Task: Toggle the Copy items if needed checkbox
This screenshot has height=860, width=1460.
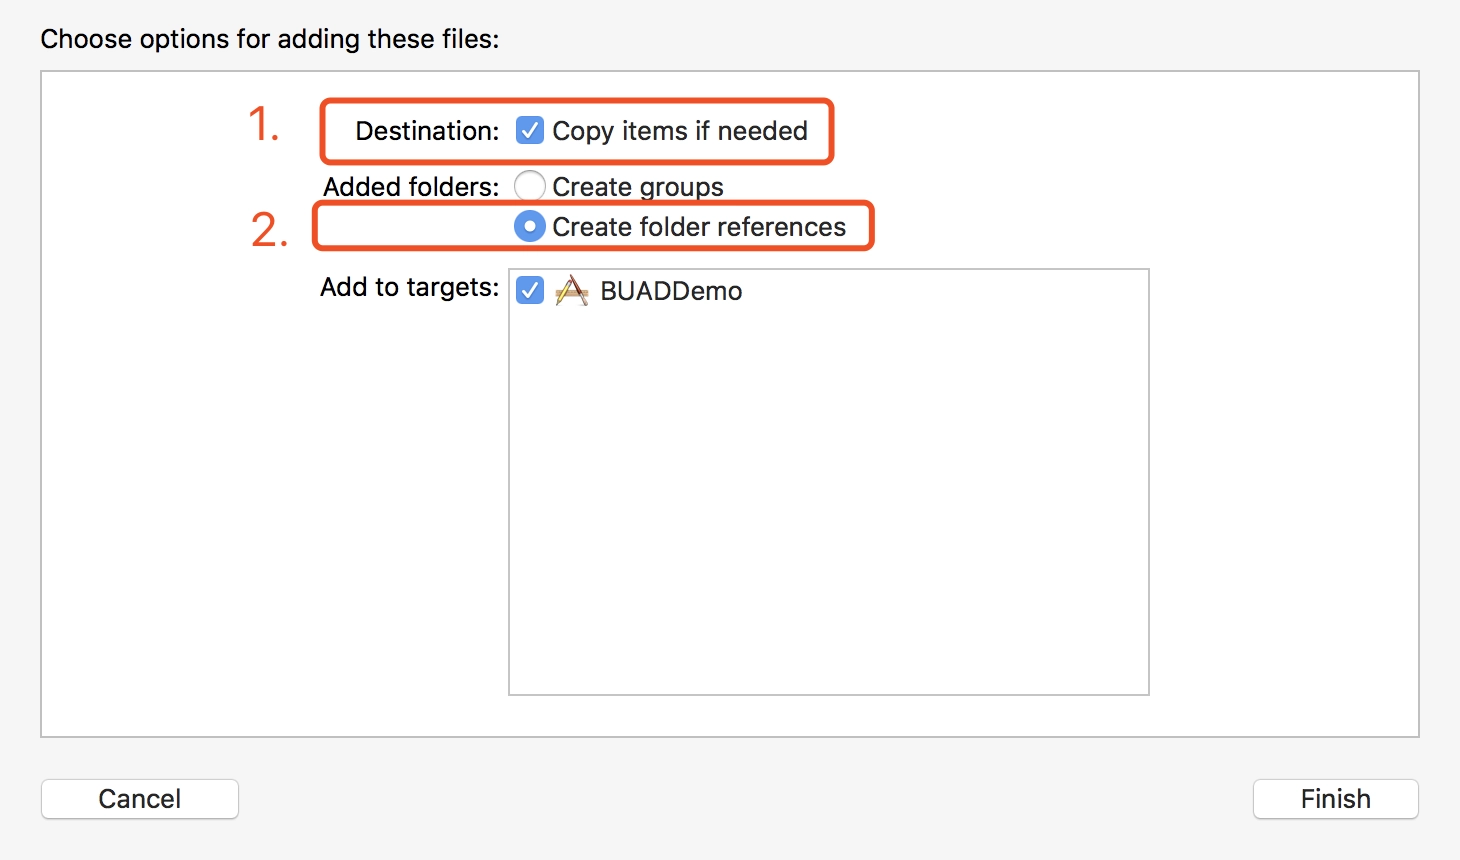Action: [530, 131]
